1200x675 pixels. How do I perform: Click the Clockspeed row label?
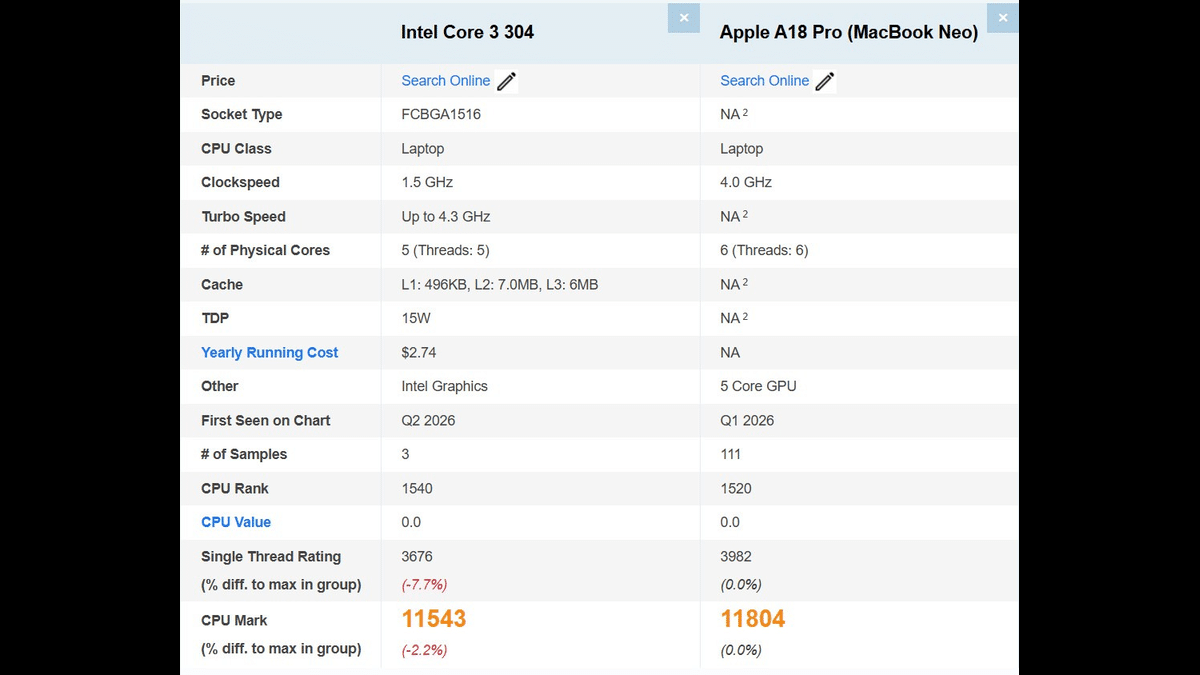(x=240, y=183)
